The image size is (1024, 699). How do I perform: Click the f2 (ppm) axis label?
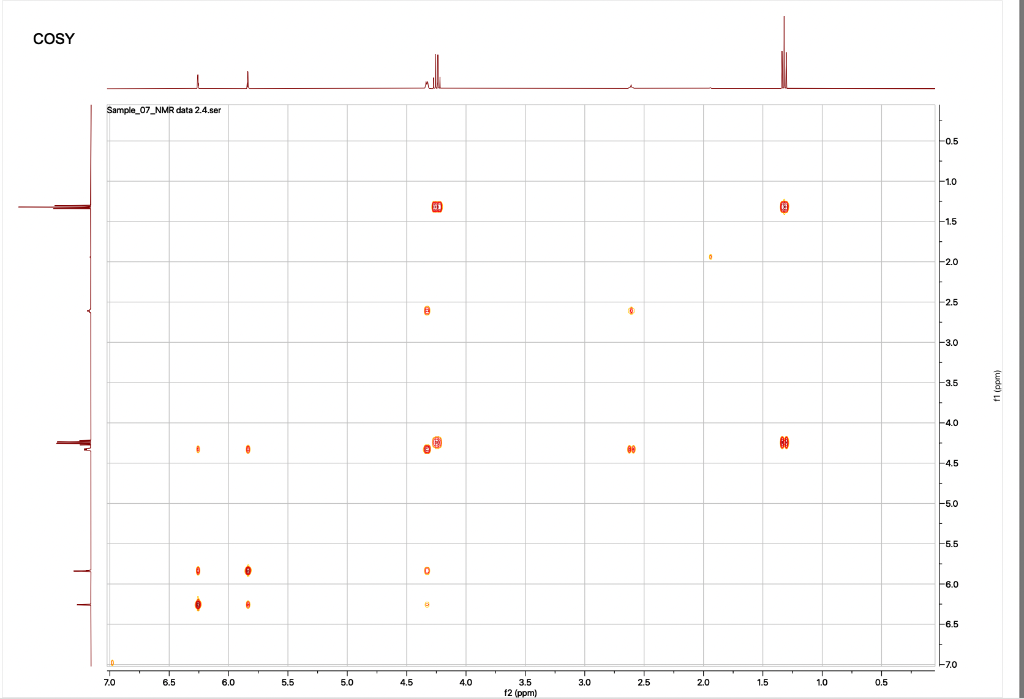click(520, 690)
